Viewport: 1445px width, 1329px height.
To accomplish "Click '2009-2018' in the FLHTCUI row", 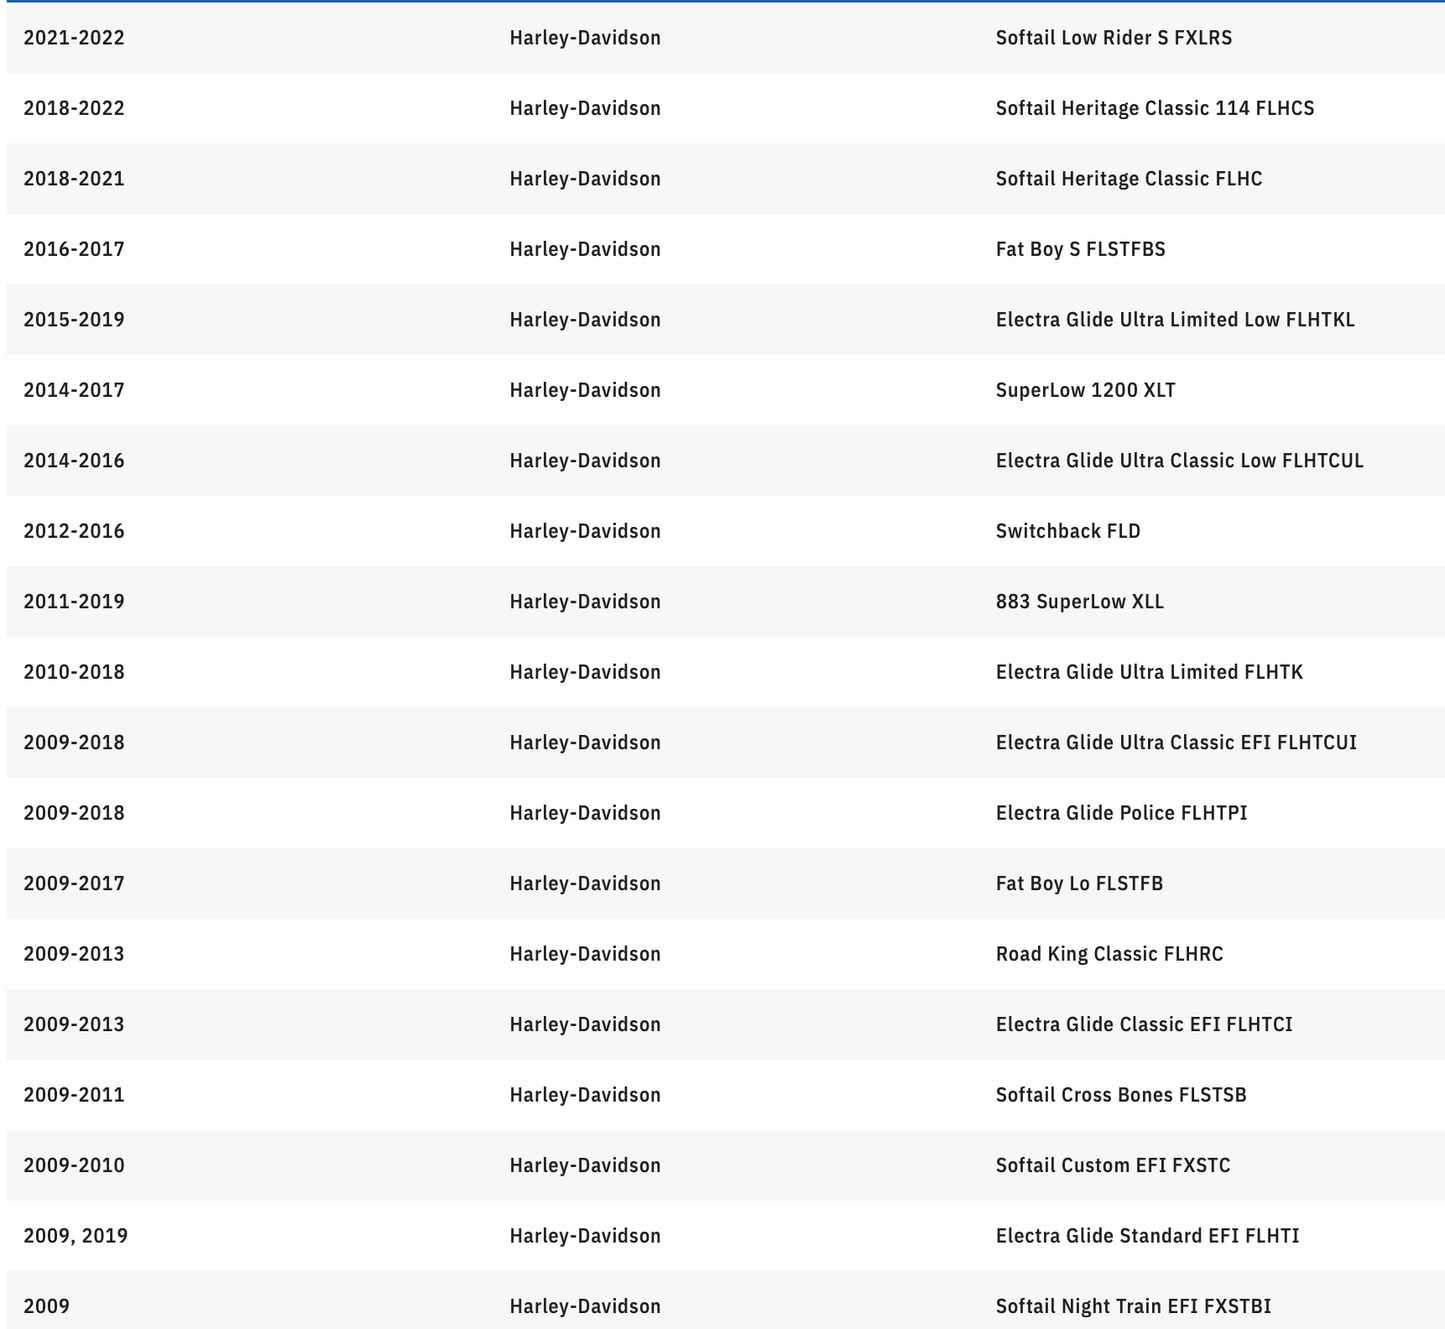I will (x=74, y=743).
